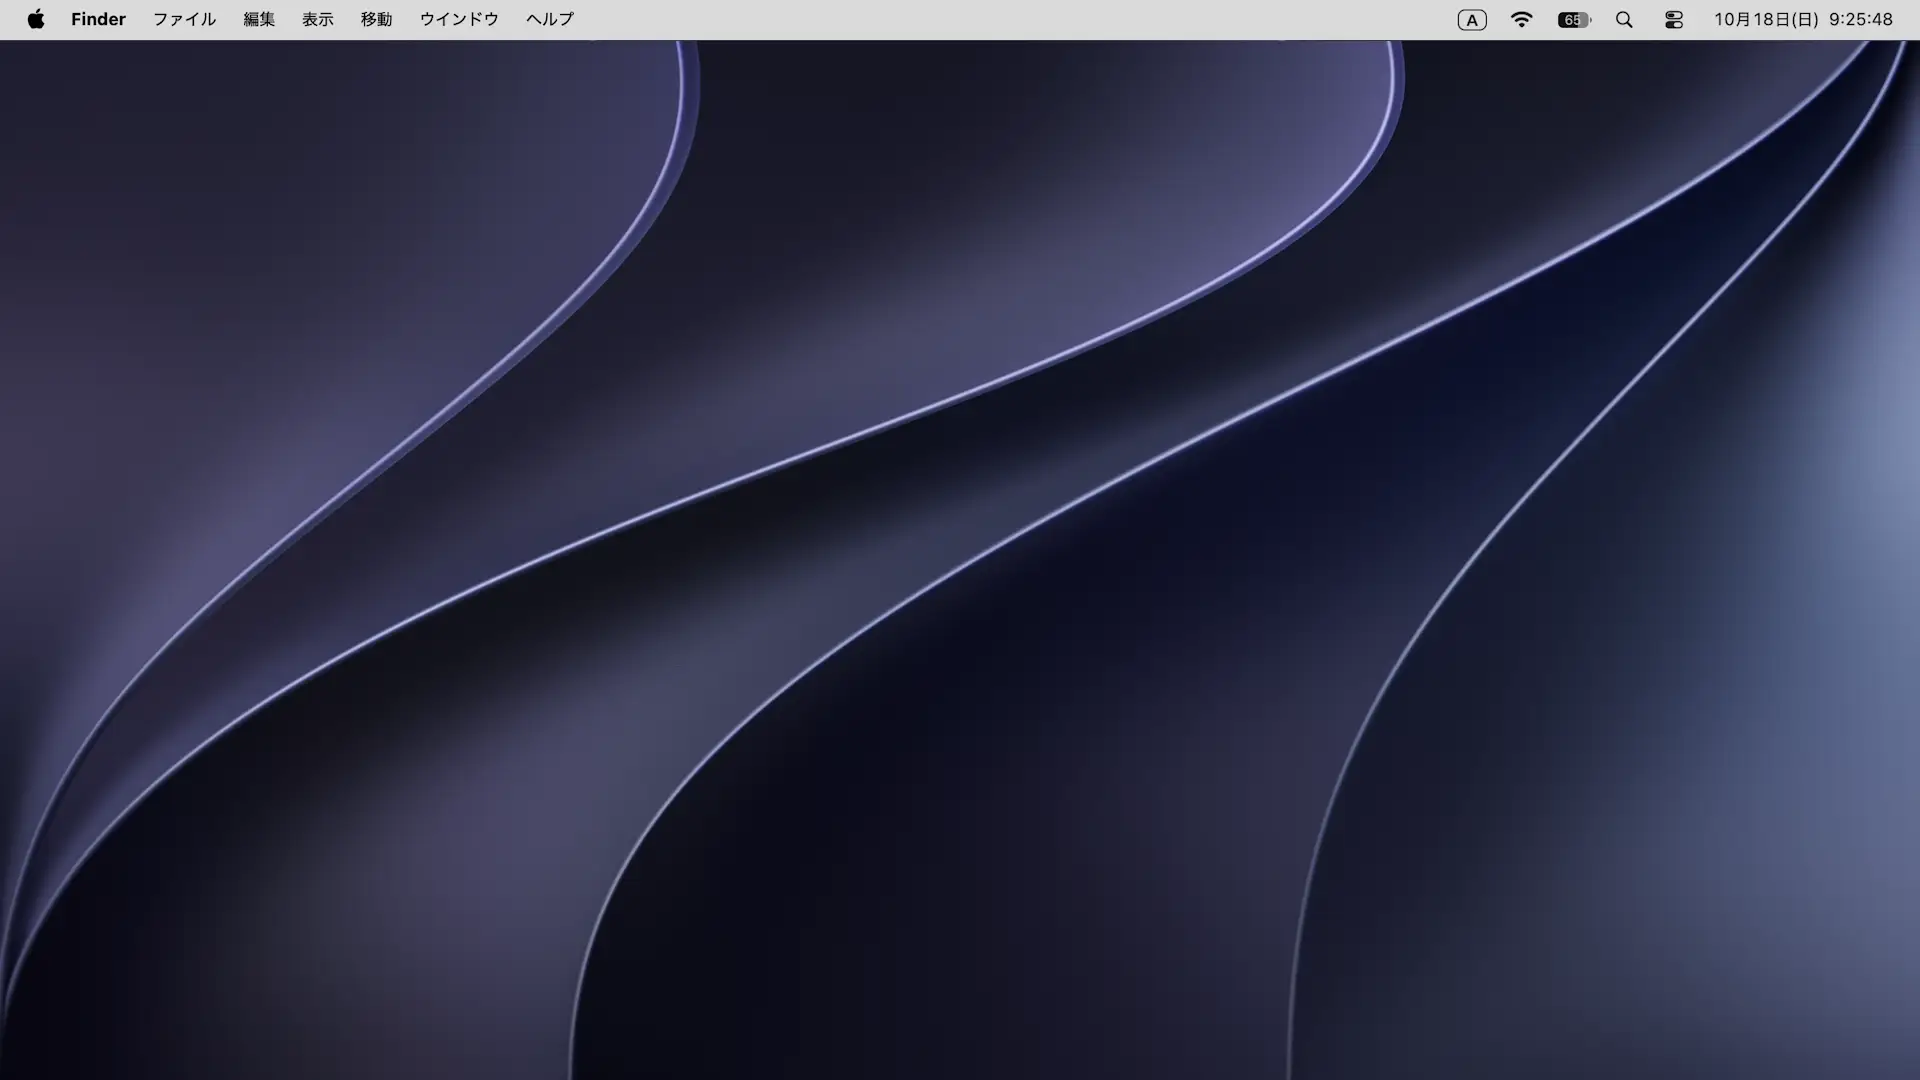The image size is (1920, 1080).
Task: Open the Wi-Fi status menu
Action: click(1521, 19)
